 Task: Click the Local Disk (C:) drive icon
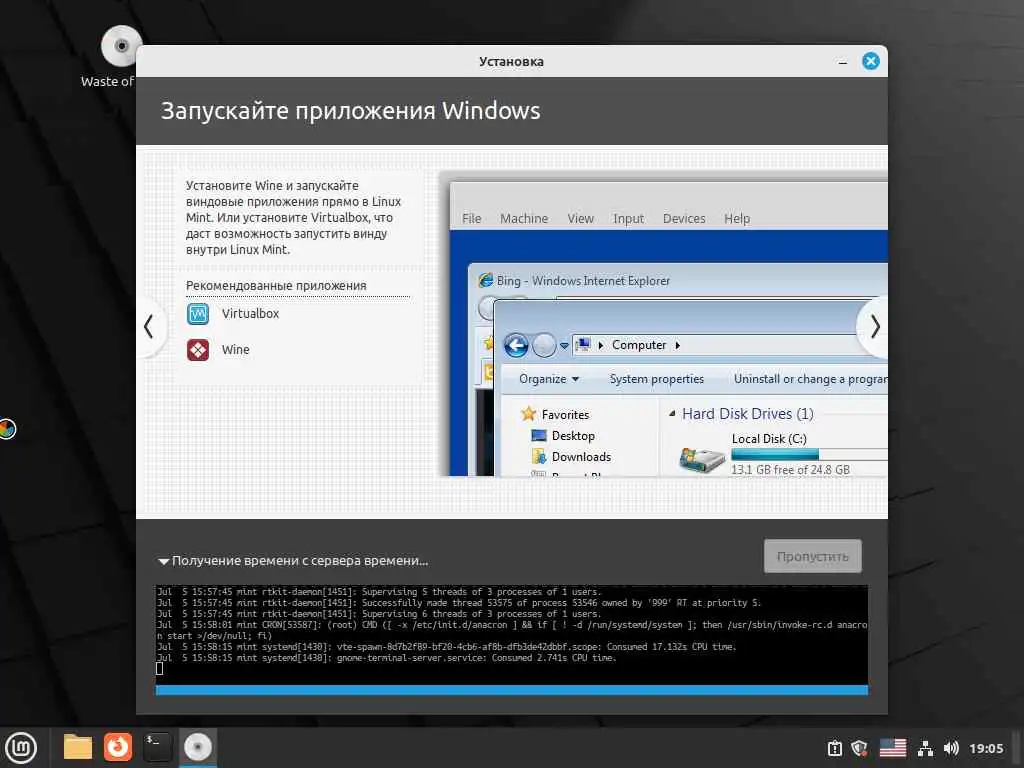point(701,460)
